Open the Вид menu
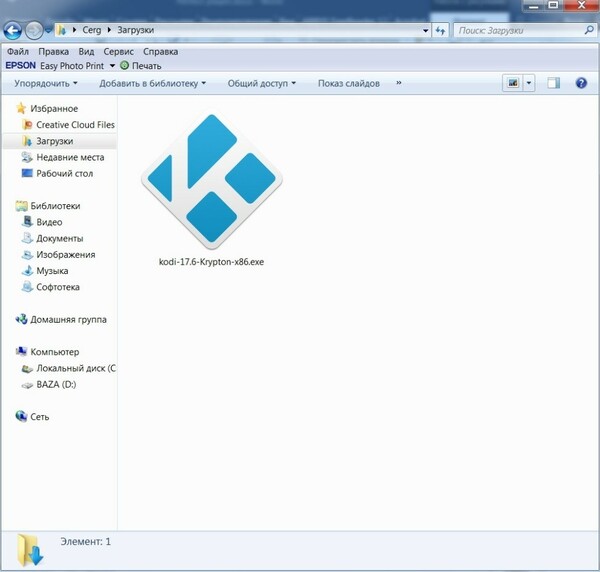 click(x=86, y=52)
